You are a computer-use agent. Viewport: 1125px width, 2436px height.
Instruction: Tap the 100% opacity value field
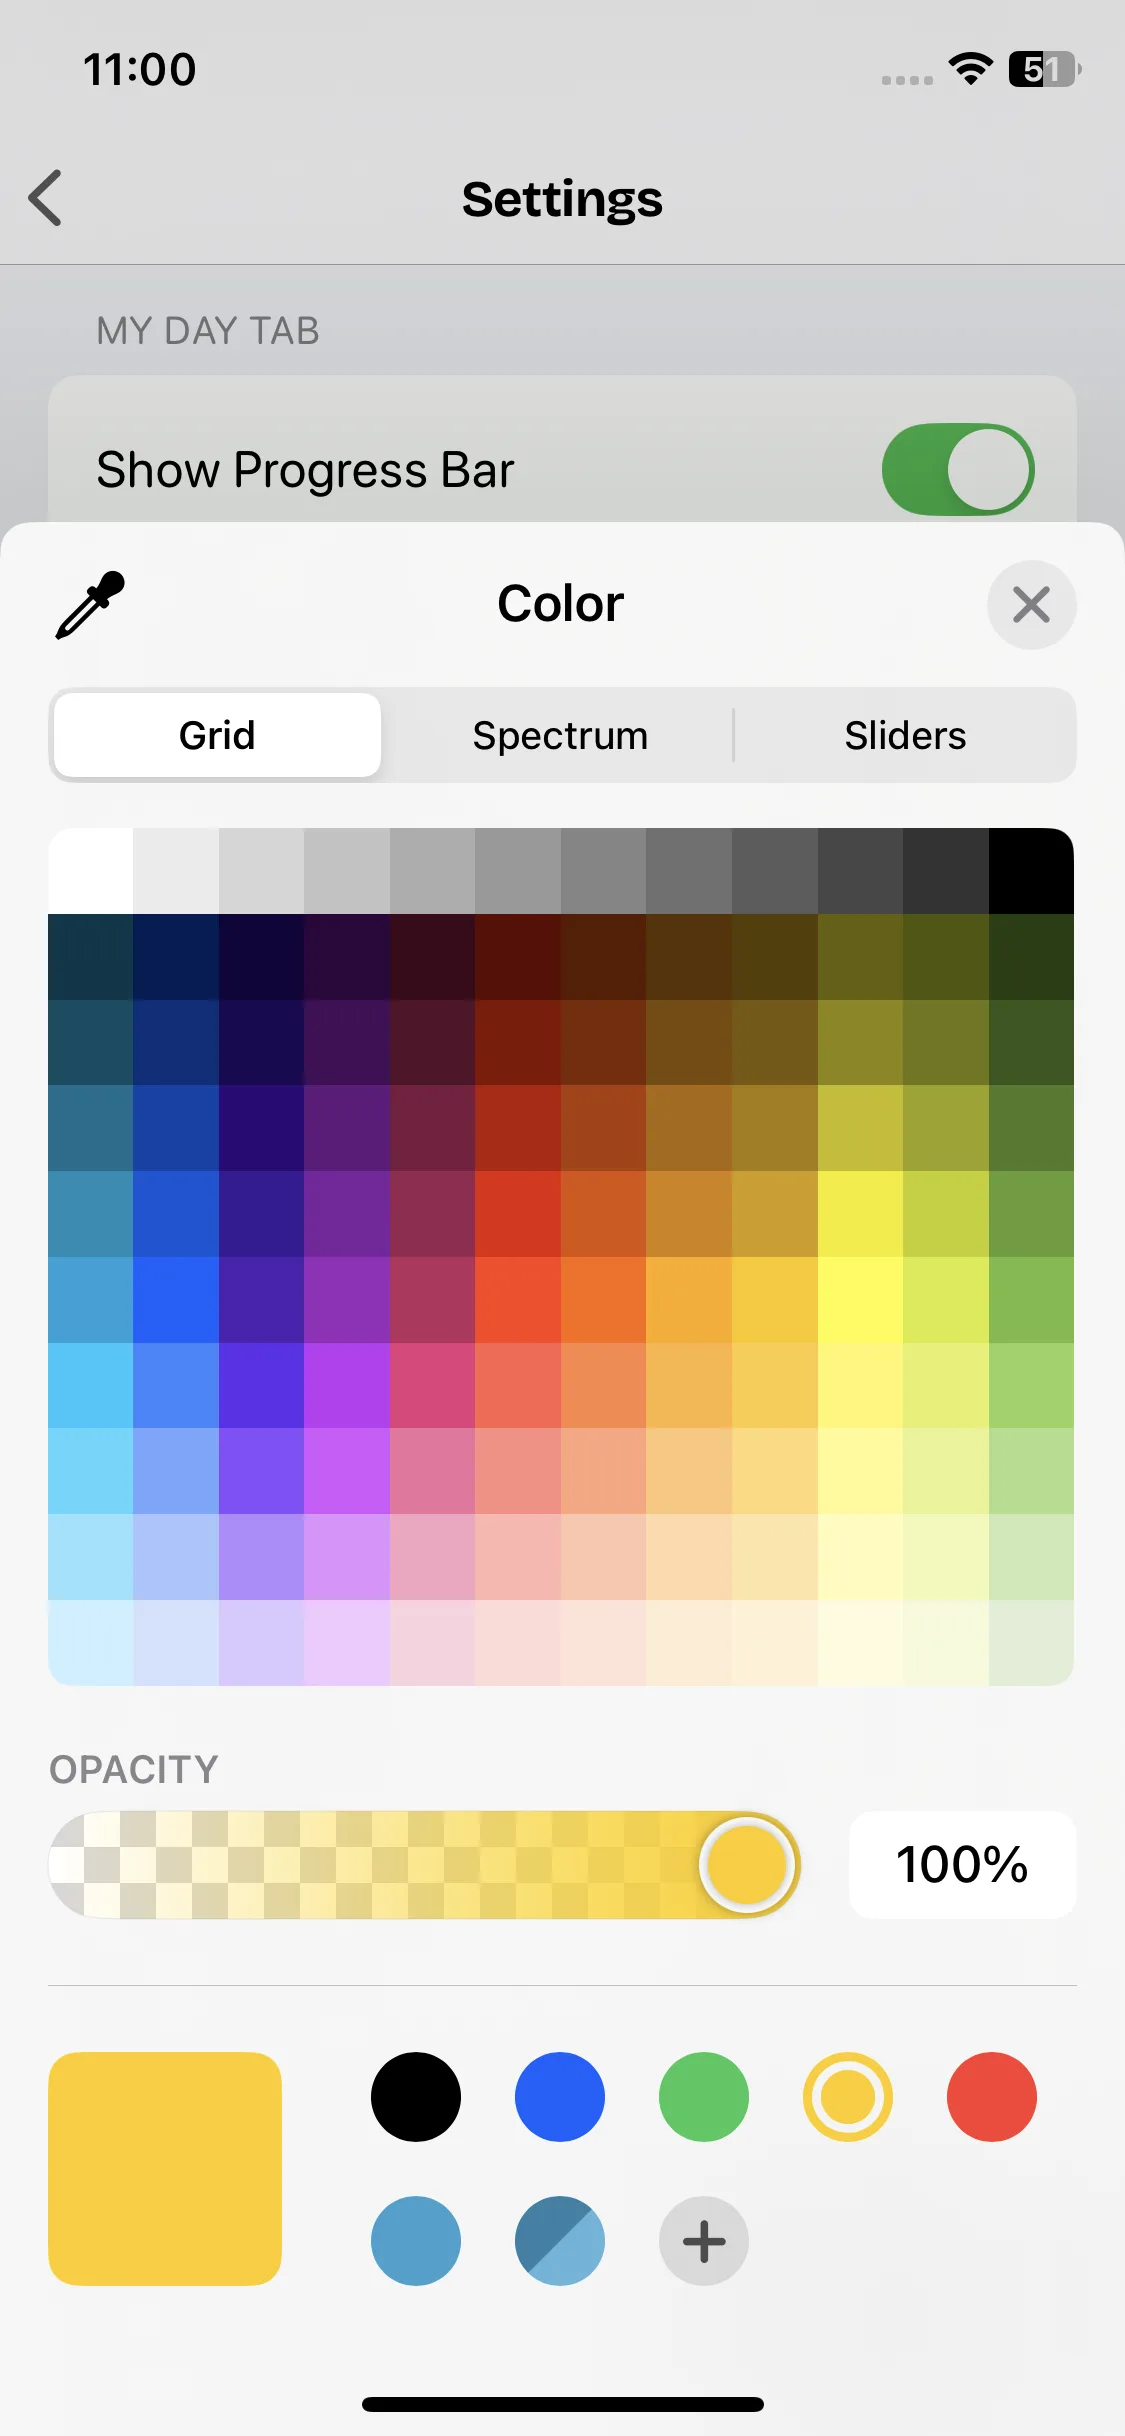[x=962, y=1864]
